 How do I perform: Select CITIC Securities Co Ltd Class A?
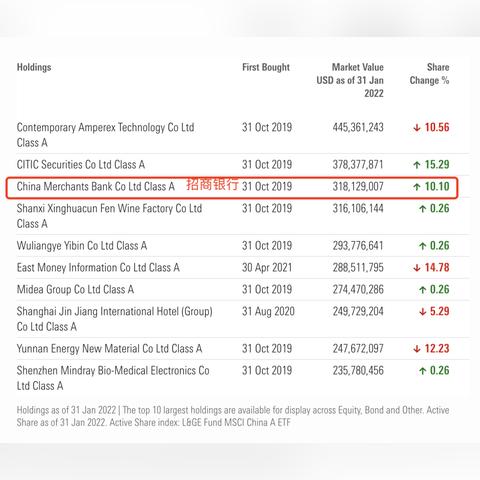[x=81, y=165]
